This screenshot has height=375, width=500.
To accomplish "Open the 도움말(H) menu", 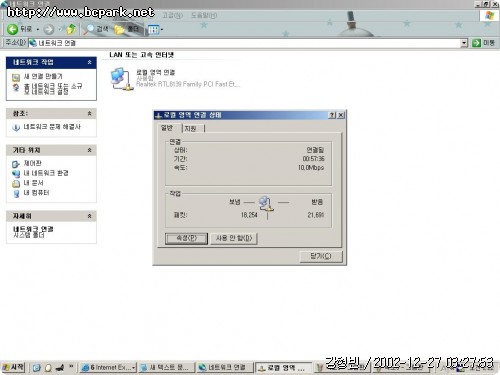I will tap(204, 15).
